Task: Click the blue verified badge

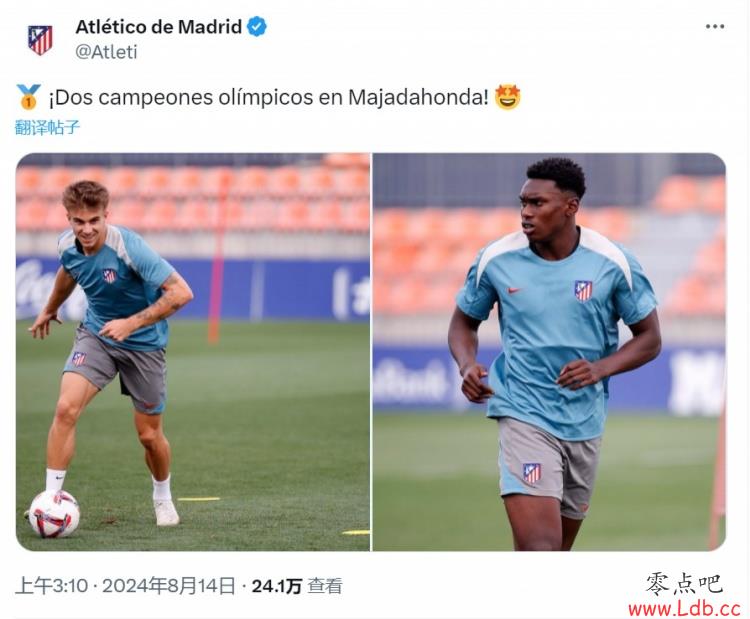Action: tap(257, 27)
